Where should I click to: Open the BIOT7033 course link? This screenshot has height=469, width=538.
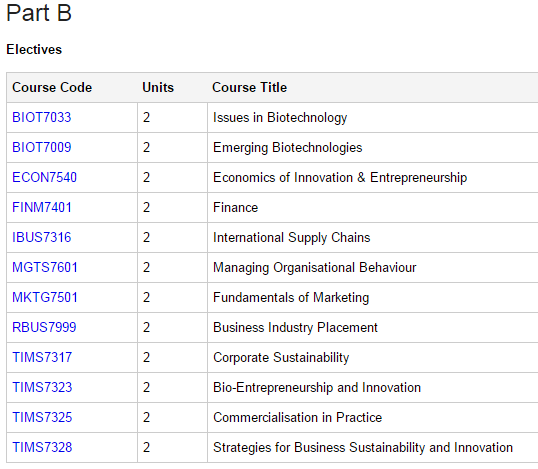[x=42, y=117]
